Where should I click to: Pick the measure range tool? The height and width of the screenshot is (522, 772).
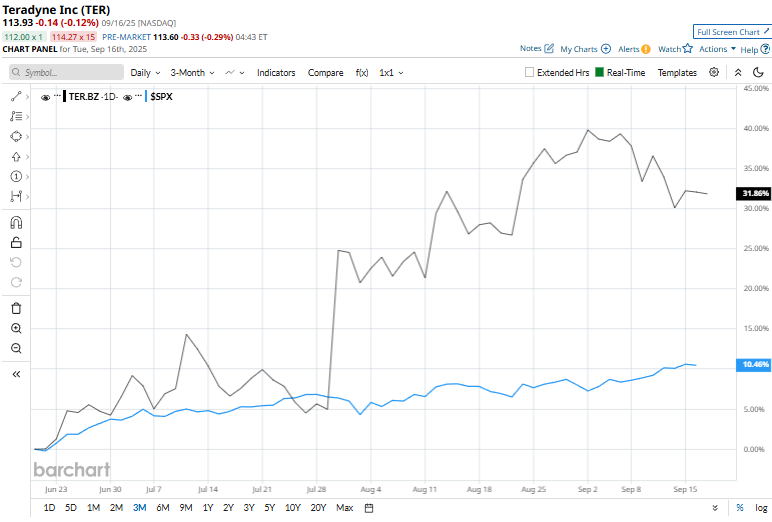[x=16, y=196]
